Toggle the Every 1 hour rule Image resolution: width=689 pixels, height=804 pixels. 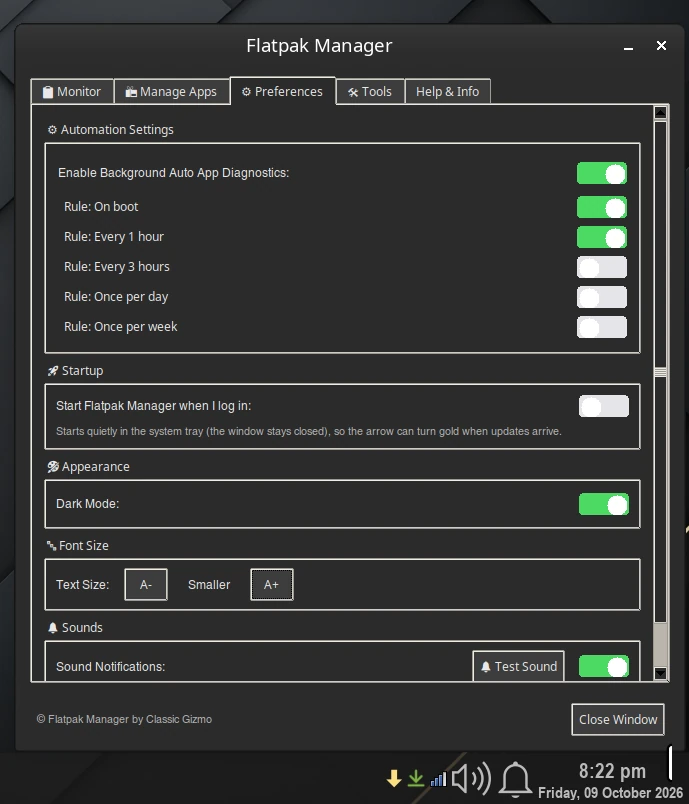coord(602,237)
